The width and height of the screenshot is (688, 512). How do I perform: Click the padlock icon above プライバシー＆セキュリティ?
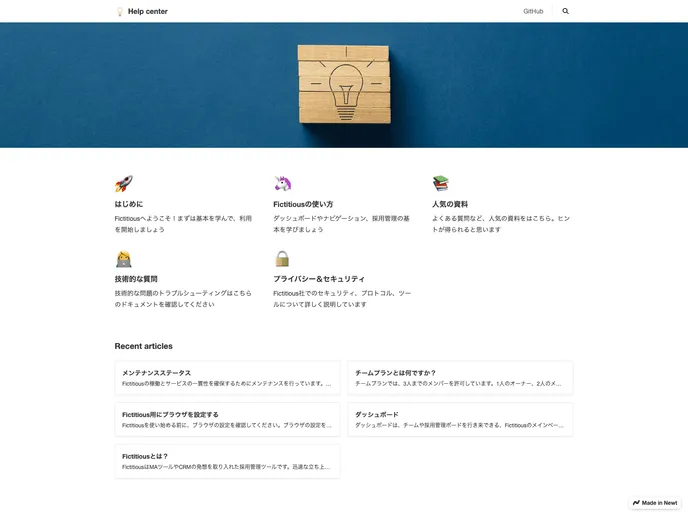coord(282,259)
